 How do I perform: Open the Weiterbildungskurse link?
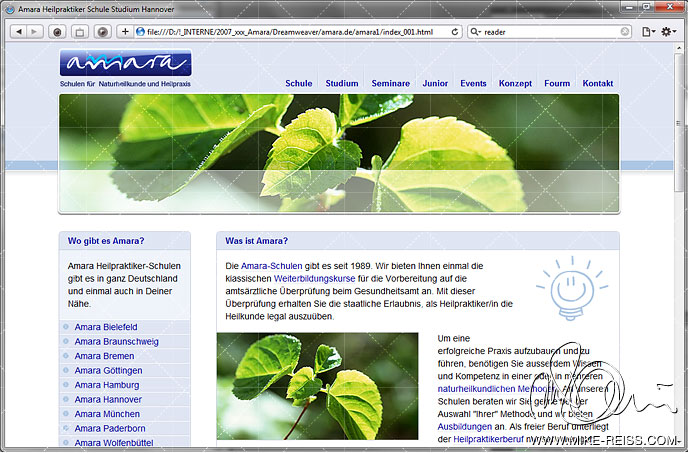pos(314,279)
